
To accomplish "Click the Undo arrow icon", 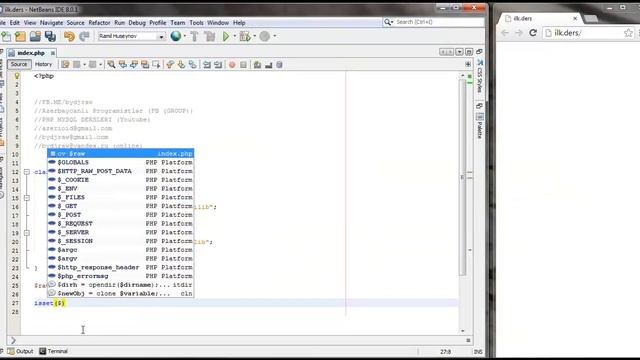I will (x=69, y=36).
